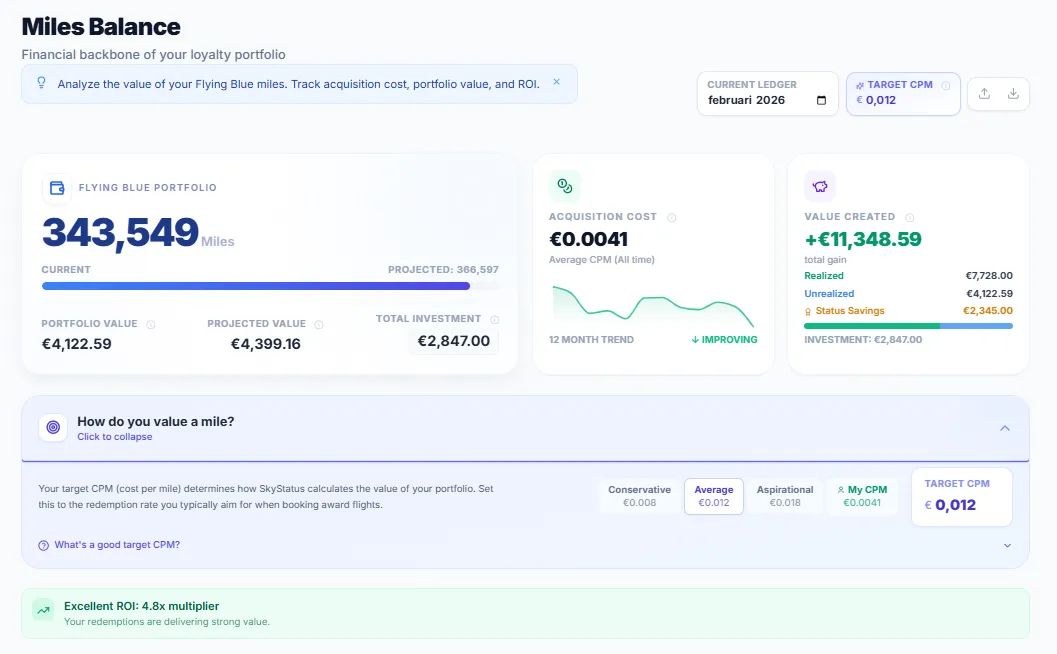Click the 'Click to collapse' link
The image size is (1057, 654).
[114, 437]
